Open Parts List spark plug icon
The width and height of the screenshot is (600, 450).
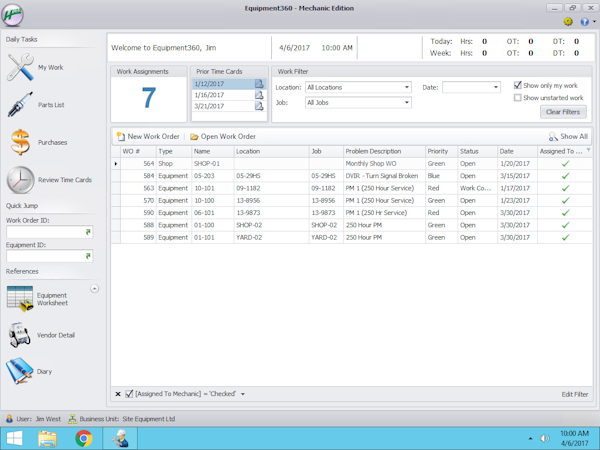[x=20, y=104]
